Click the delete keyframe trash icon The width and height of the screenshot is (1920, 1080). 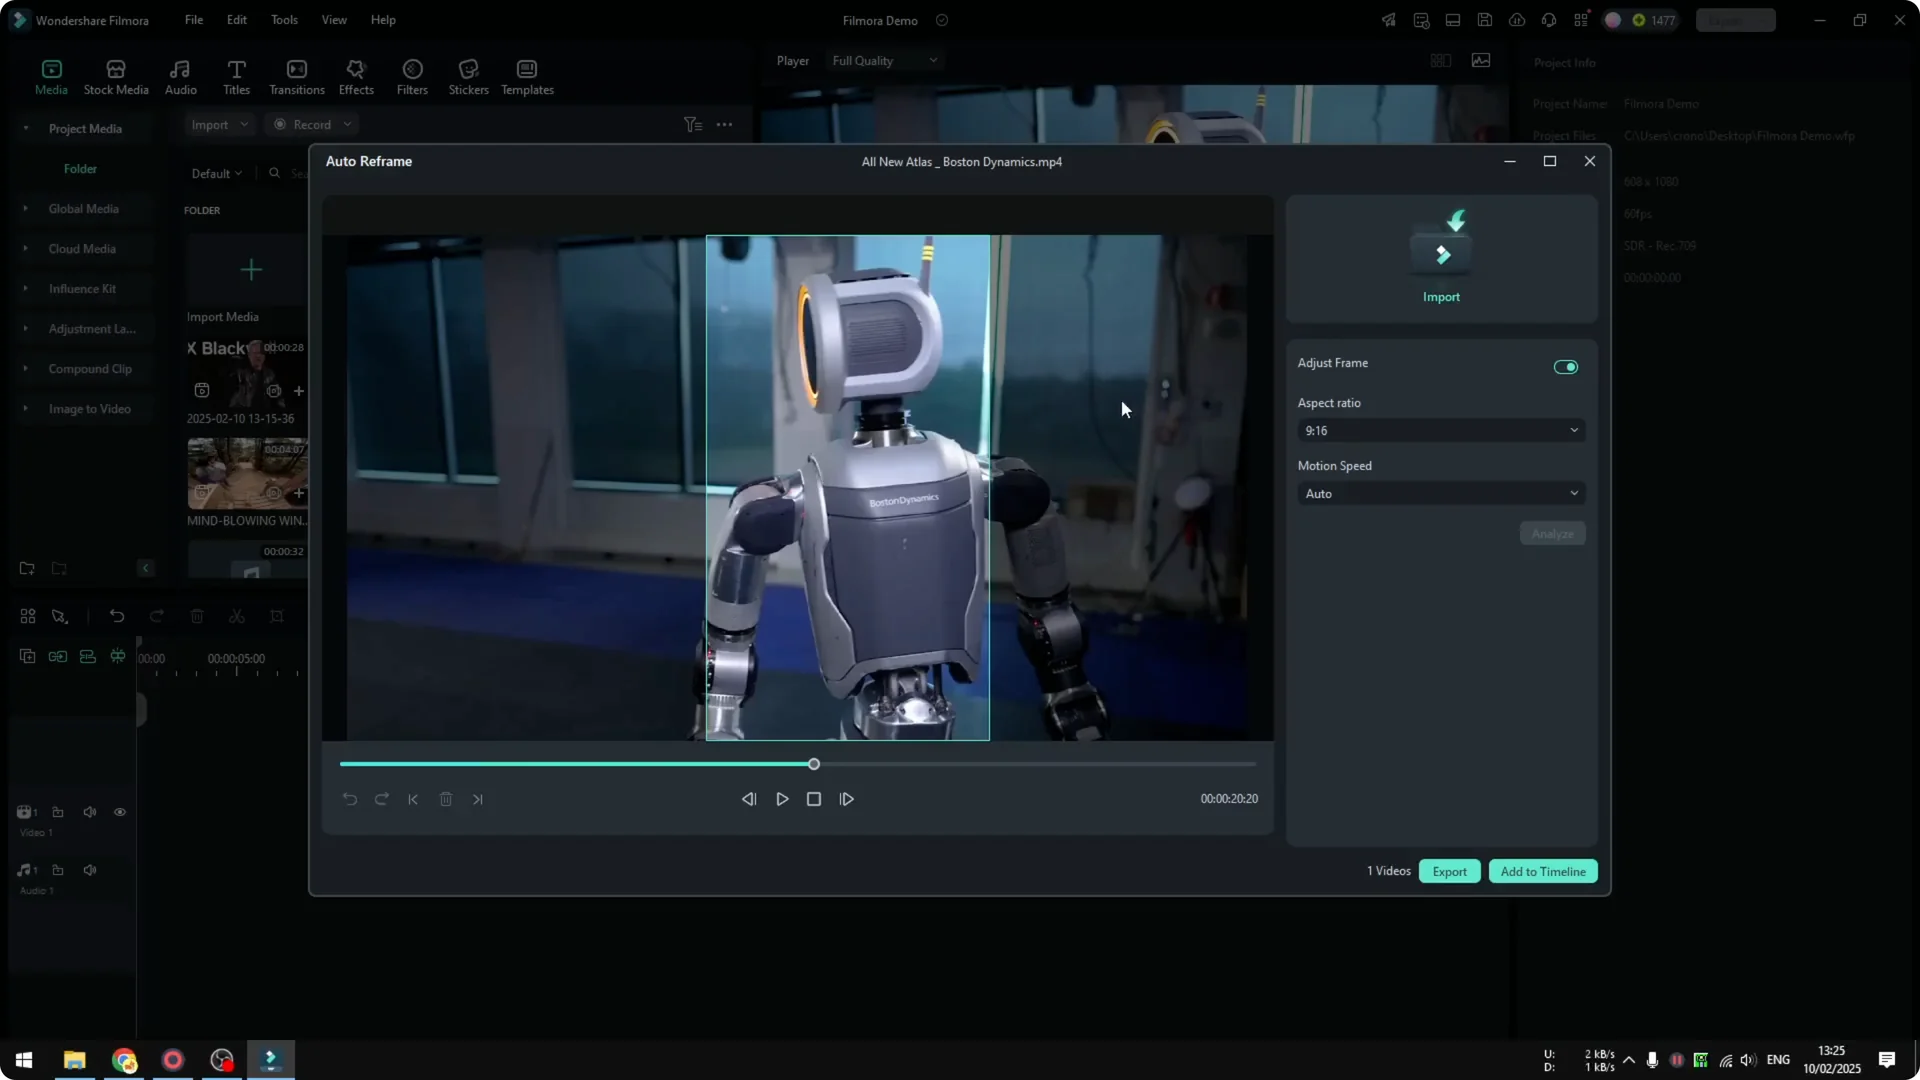click(446, 800)
